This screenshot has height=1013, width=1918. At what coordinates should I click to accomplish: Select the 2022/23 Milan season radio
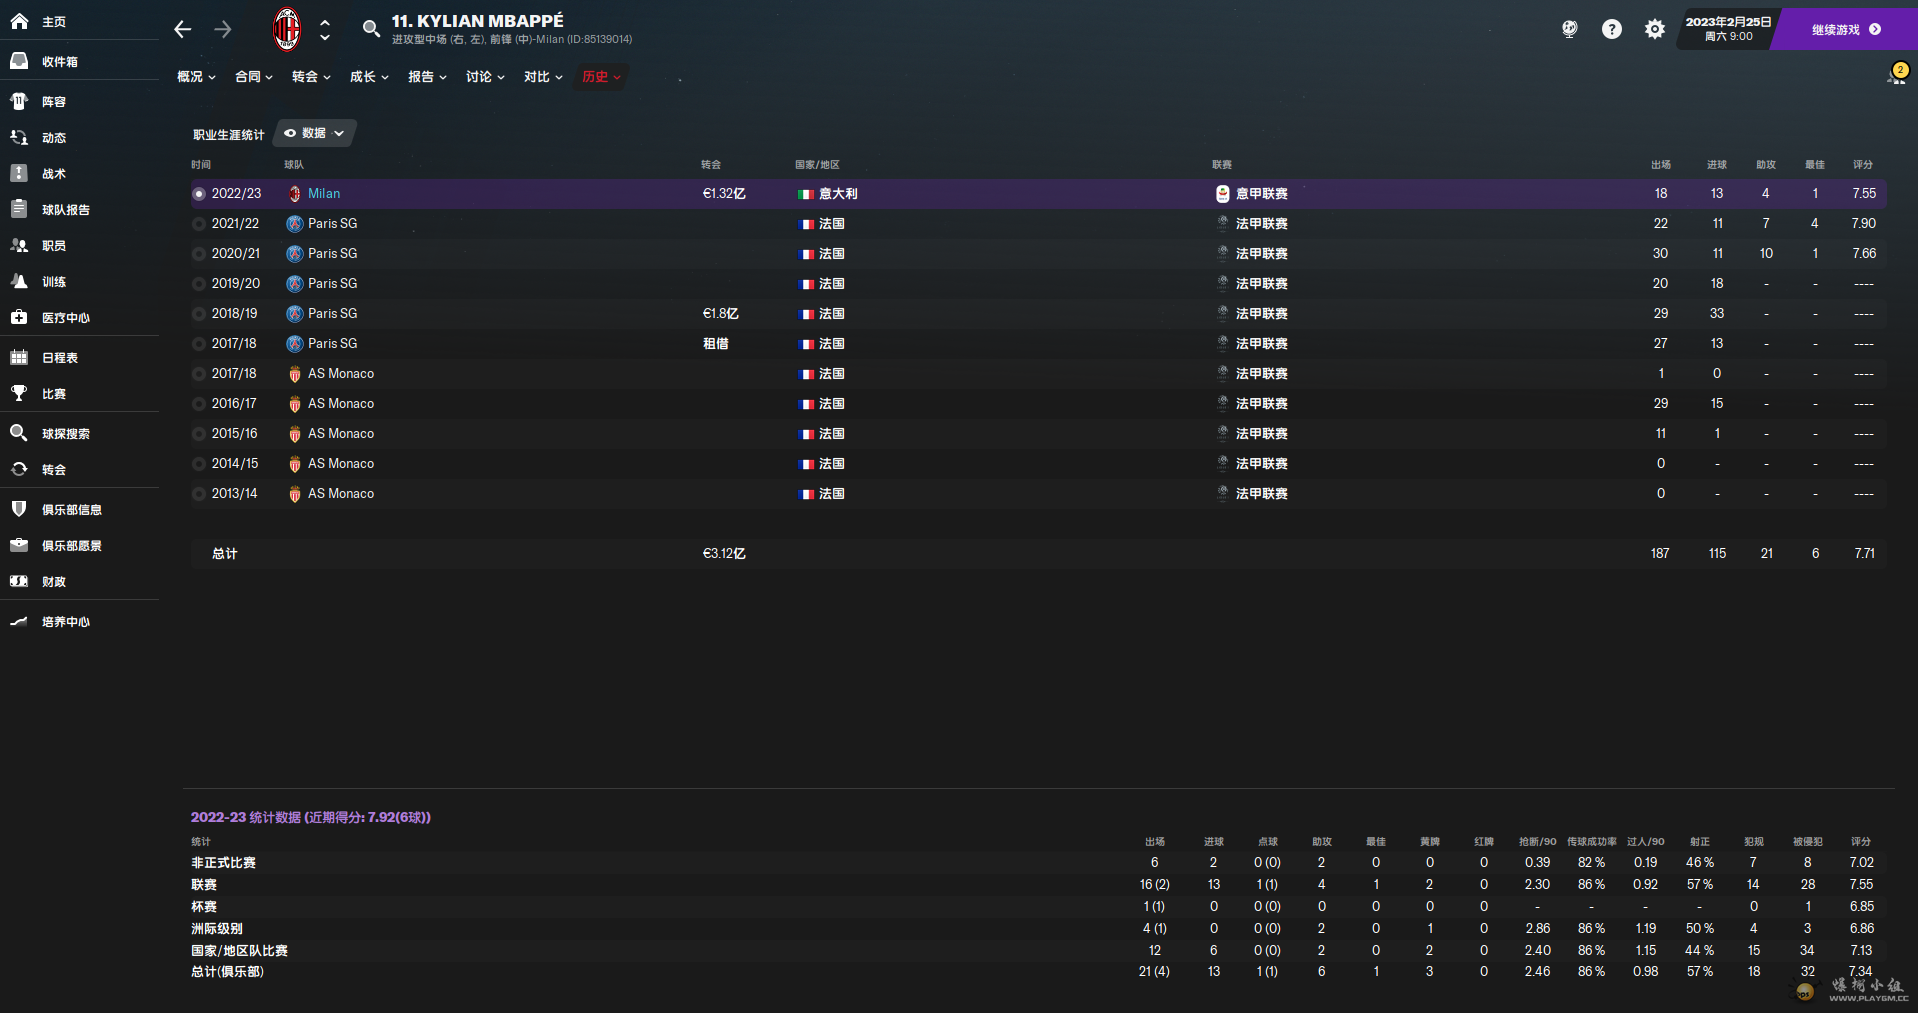click(199, 194)
